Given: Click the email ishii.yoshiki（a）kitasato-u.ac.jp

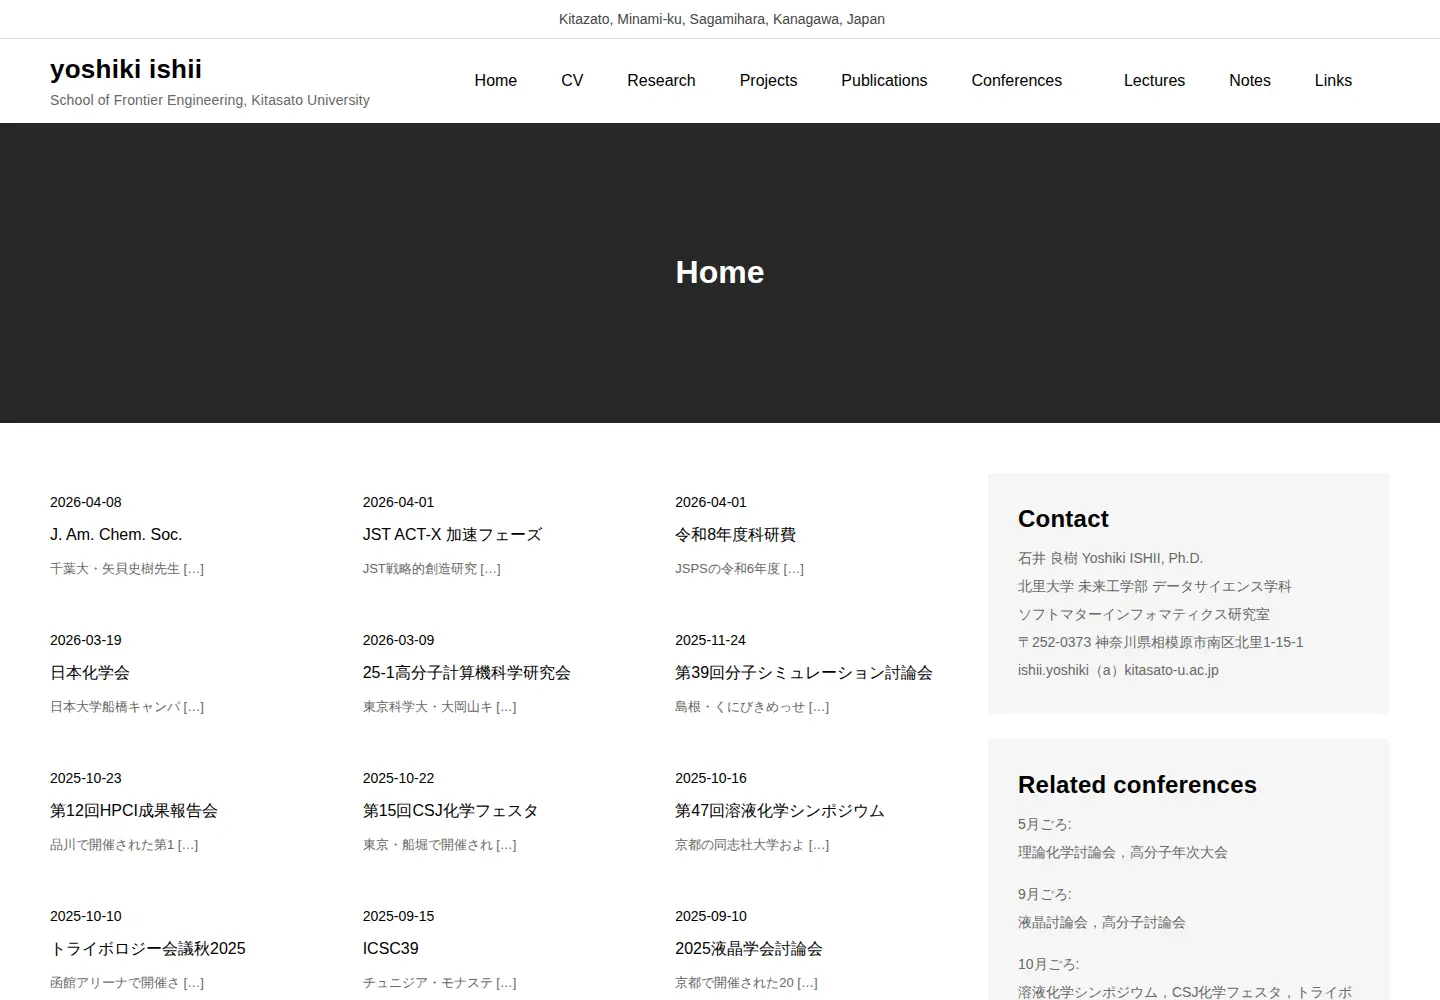Looking at the screenshot, I should click(1118, 670).
